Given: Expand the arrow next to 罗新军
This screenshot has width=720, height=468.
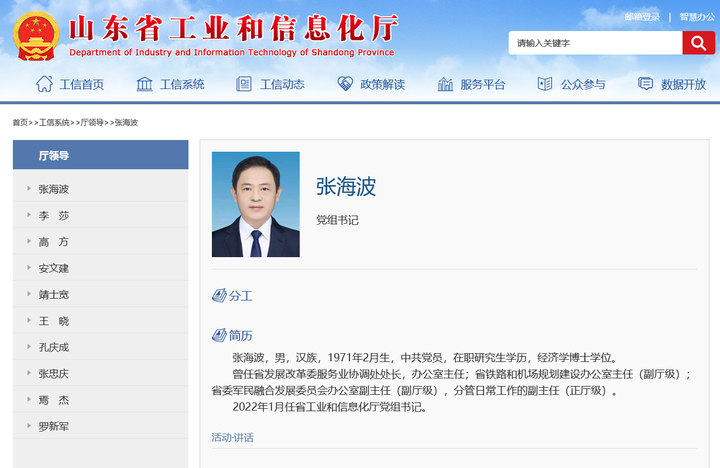Looking at the screenshot, I should pyautogui.click(x=28, y=427).
